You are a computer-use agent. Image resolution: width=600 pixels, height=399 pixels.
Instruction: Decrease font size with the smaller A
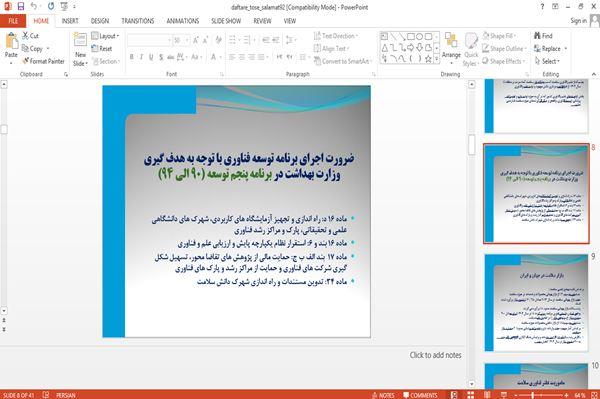(x=205, y=40)
